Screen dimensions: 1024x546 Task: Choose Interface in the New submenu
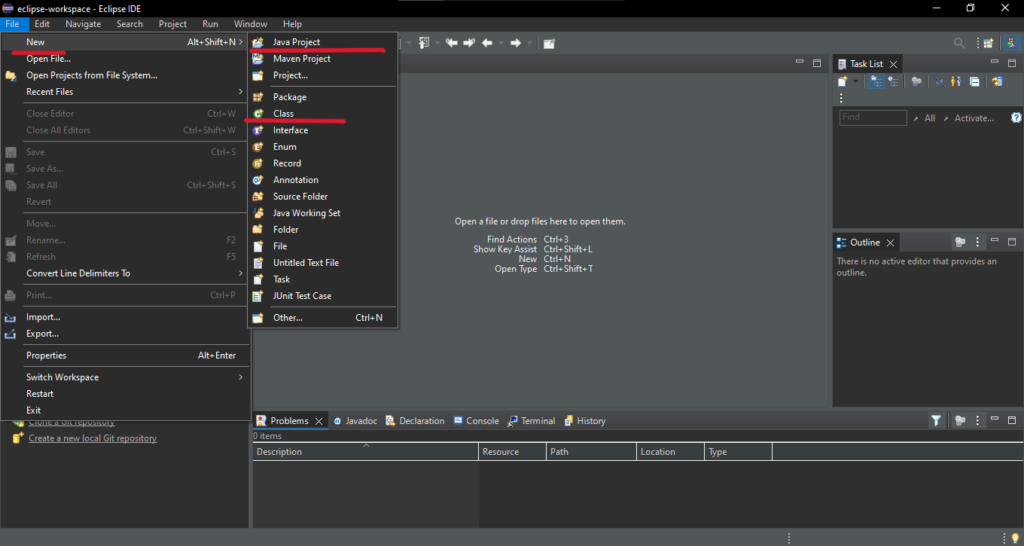point(323,130)
